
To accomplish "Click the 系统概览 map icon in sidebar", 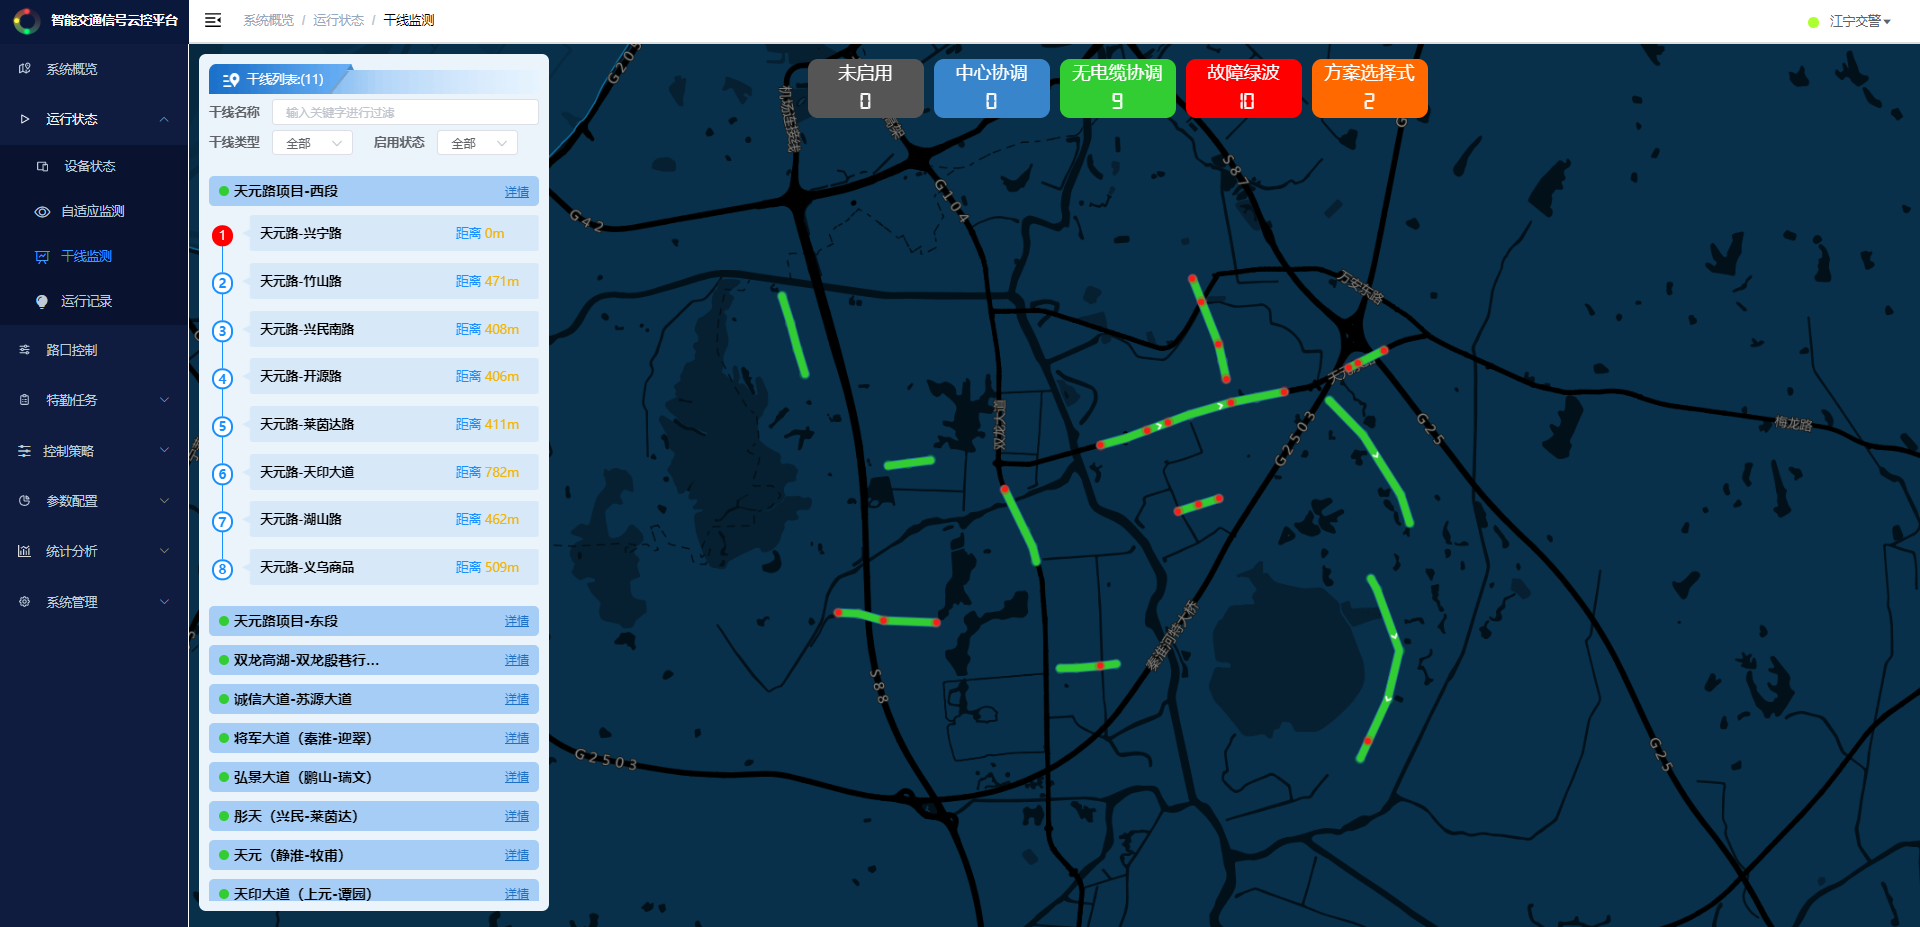I will [25, 69].
